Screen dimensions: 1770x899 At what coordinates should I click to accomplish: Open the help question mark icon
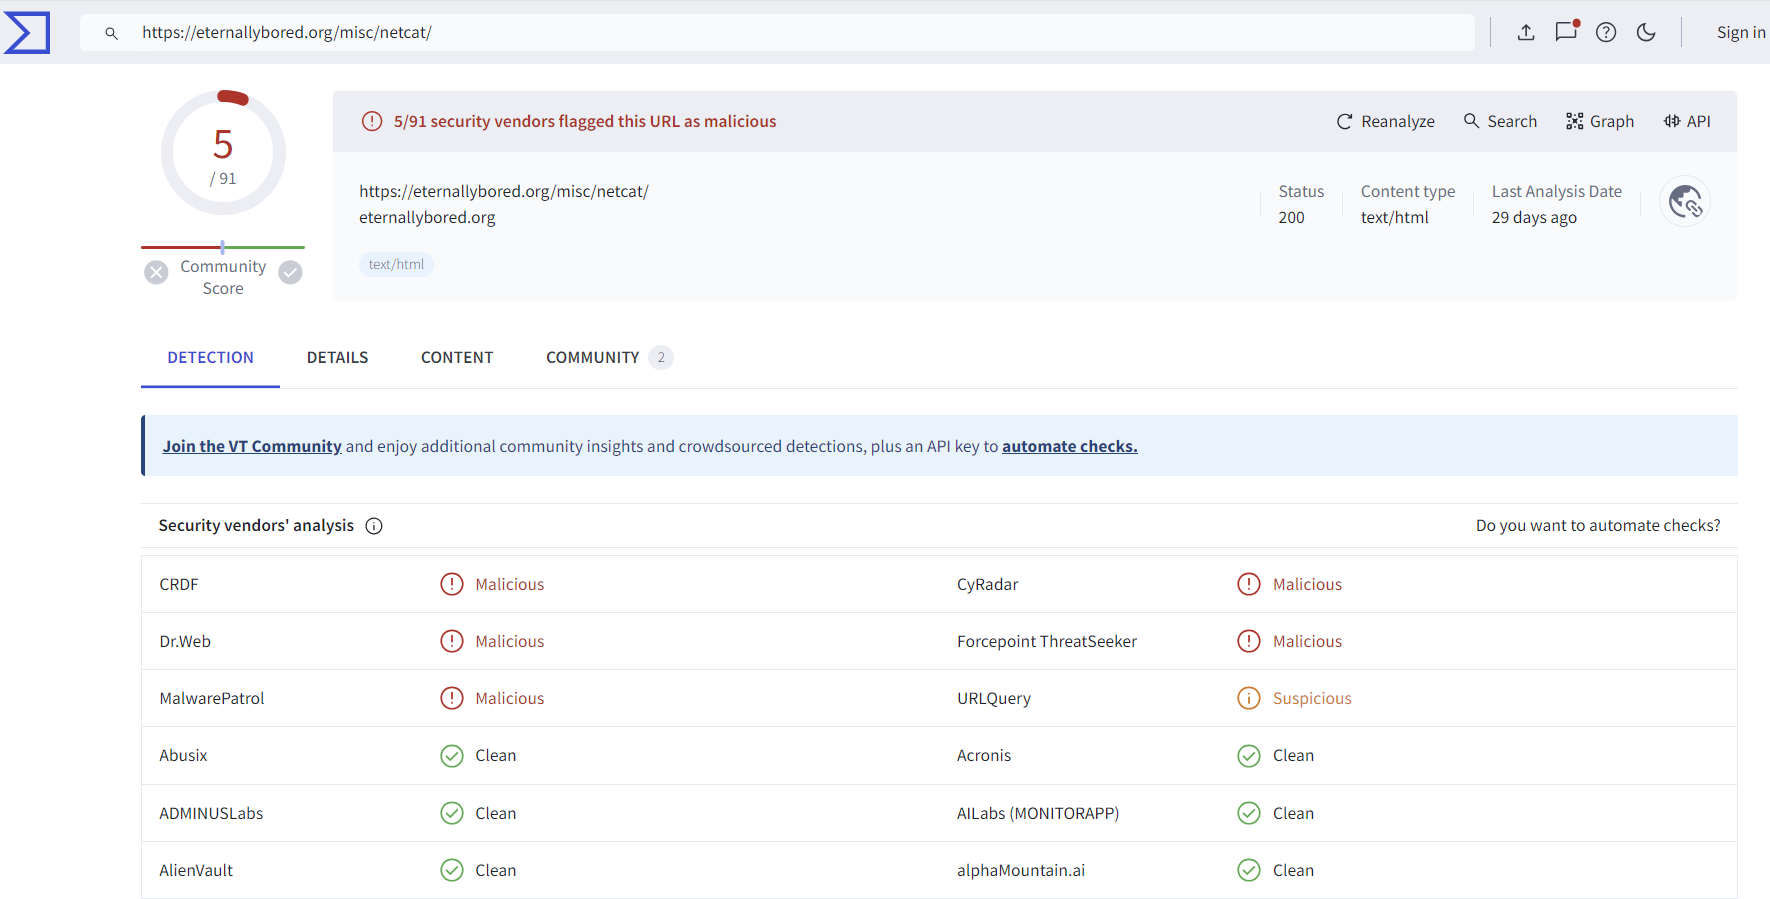(1606, 32)
